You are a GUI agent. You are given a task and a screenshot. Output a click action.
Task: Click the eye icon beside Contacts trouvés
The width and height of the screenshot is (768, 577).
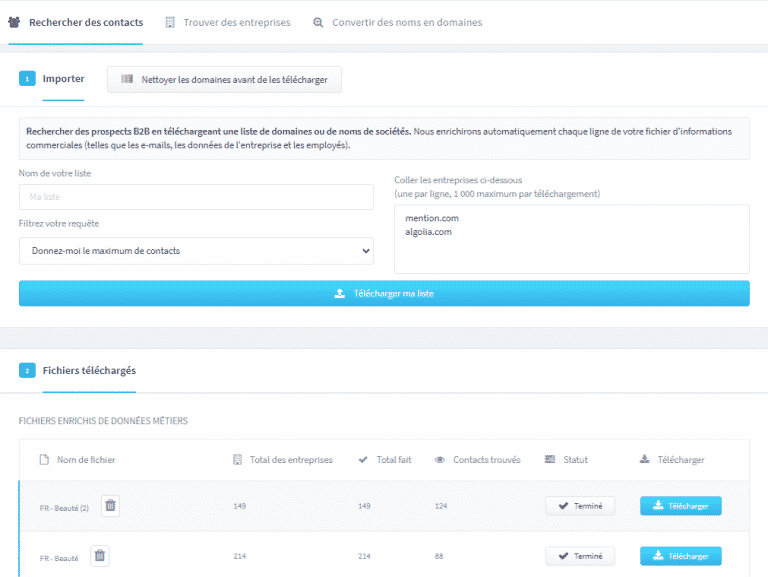coord(440,459)
